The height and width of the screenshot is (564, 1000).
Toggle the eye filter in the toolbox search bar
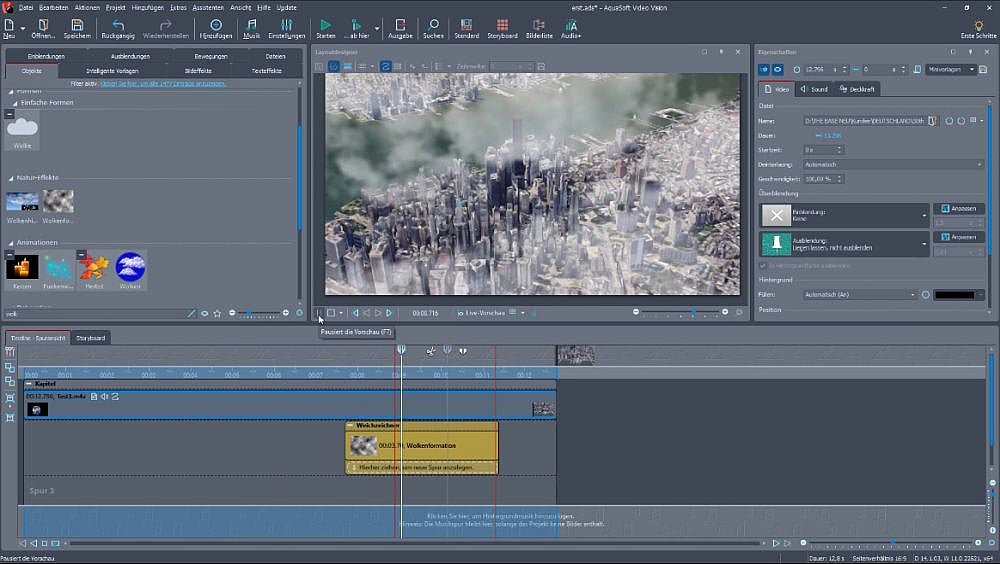coord(204,313)
